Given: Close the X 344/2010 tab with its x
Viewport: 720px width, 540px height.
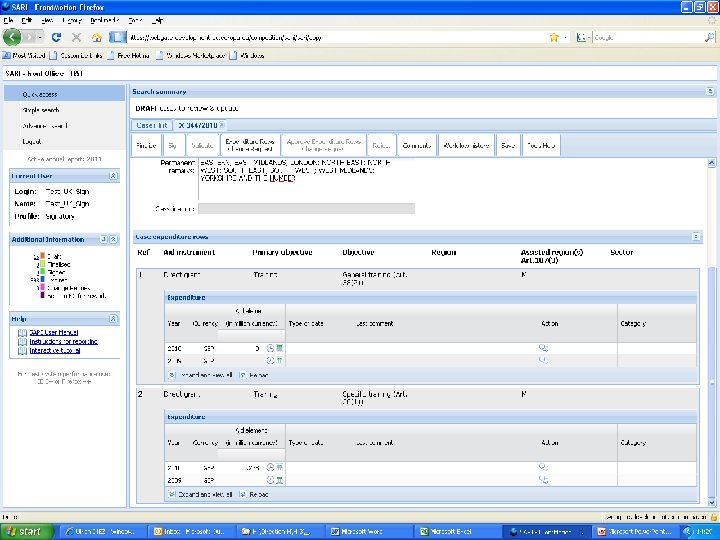Looking at the screenshot, I should pyautogui.click(x=222, y=125).
